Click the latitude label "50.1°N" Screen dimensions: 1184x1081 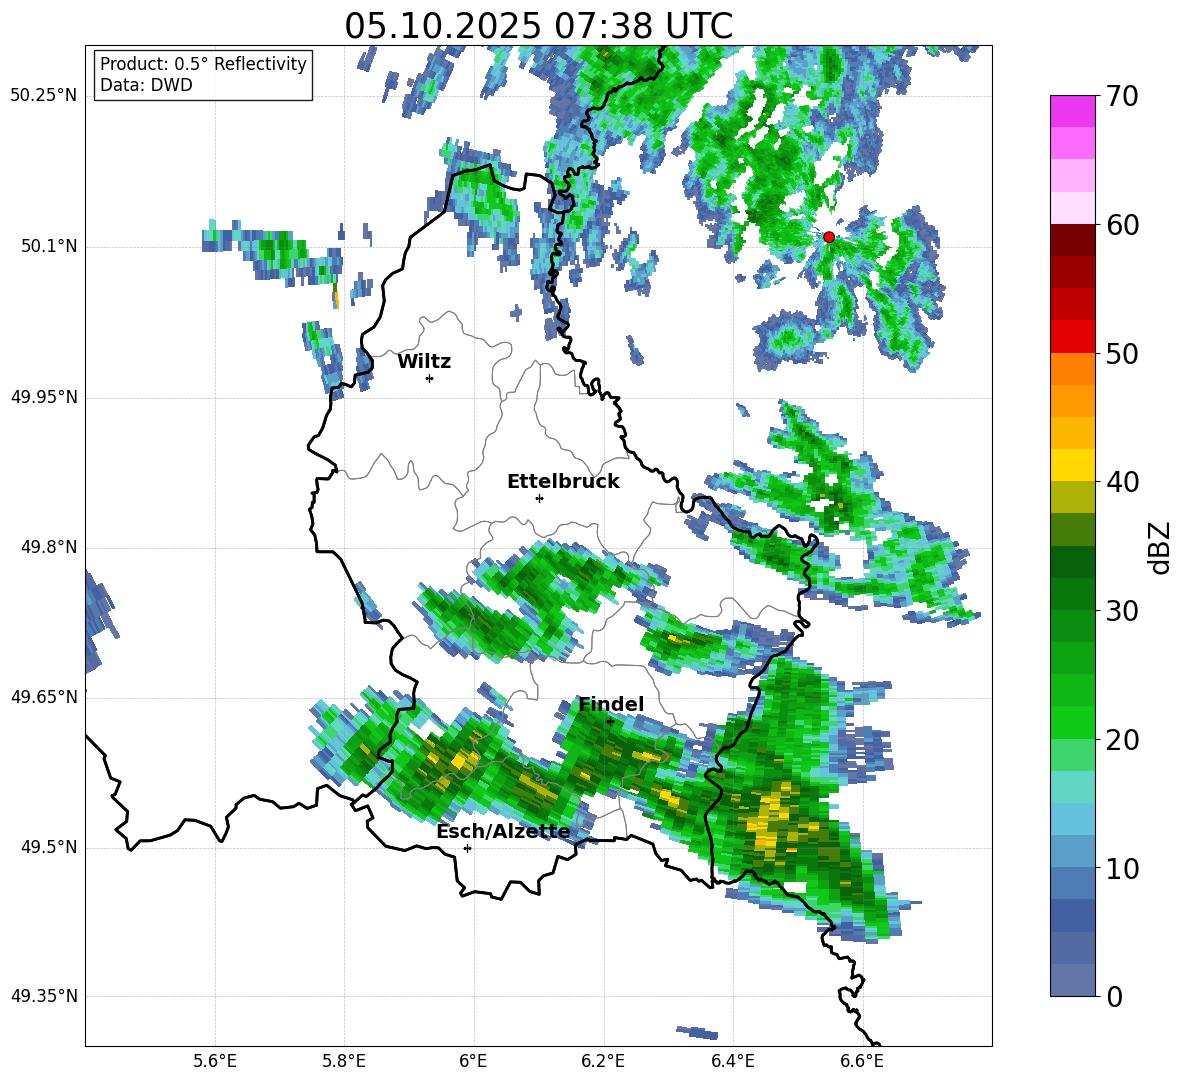click(50, 246)
